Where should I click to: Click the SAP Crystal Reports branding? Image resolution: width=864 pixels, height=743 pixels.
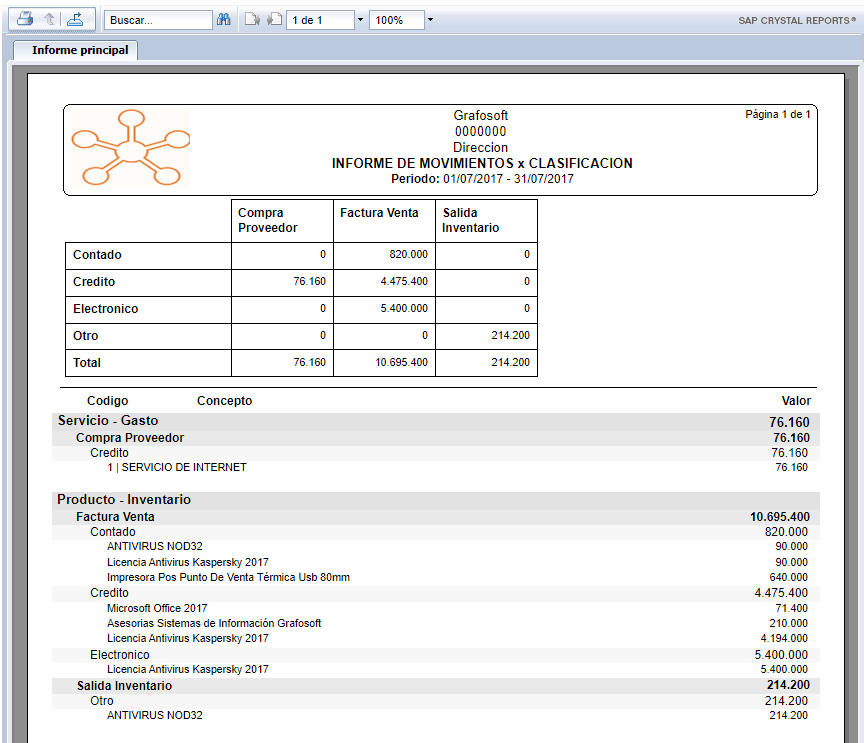797,20
